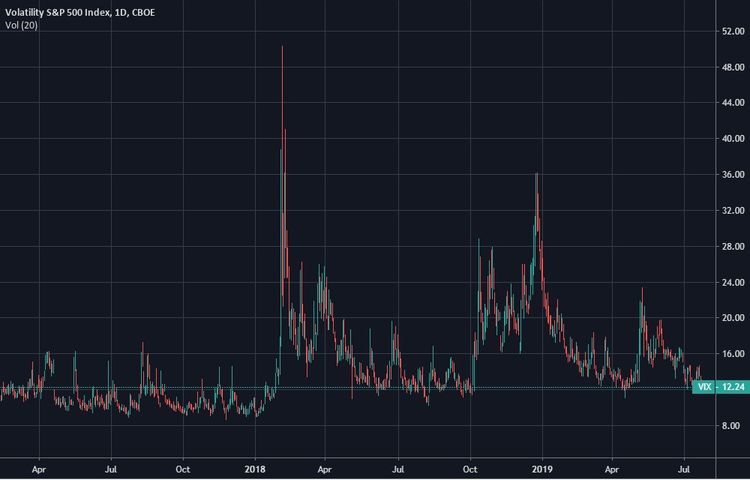Click the 40.00 price axis label

pyautogui.click(x=733, y=139)
